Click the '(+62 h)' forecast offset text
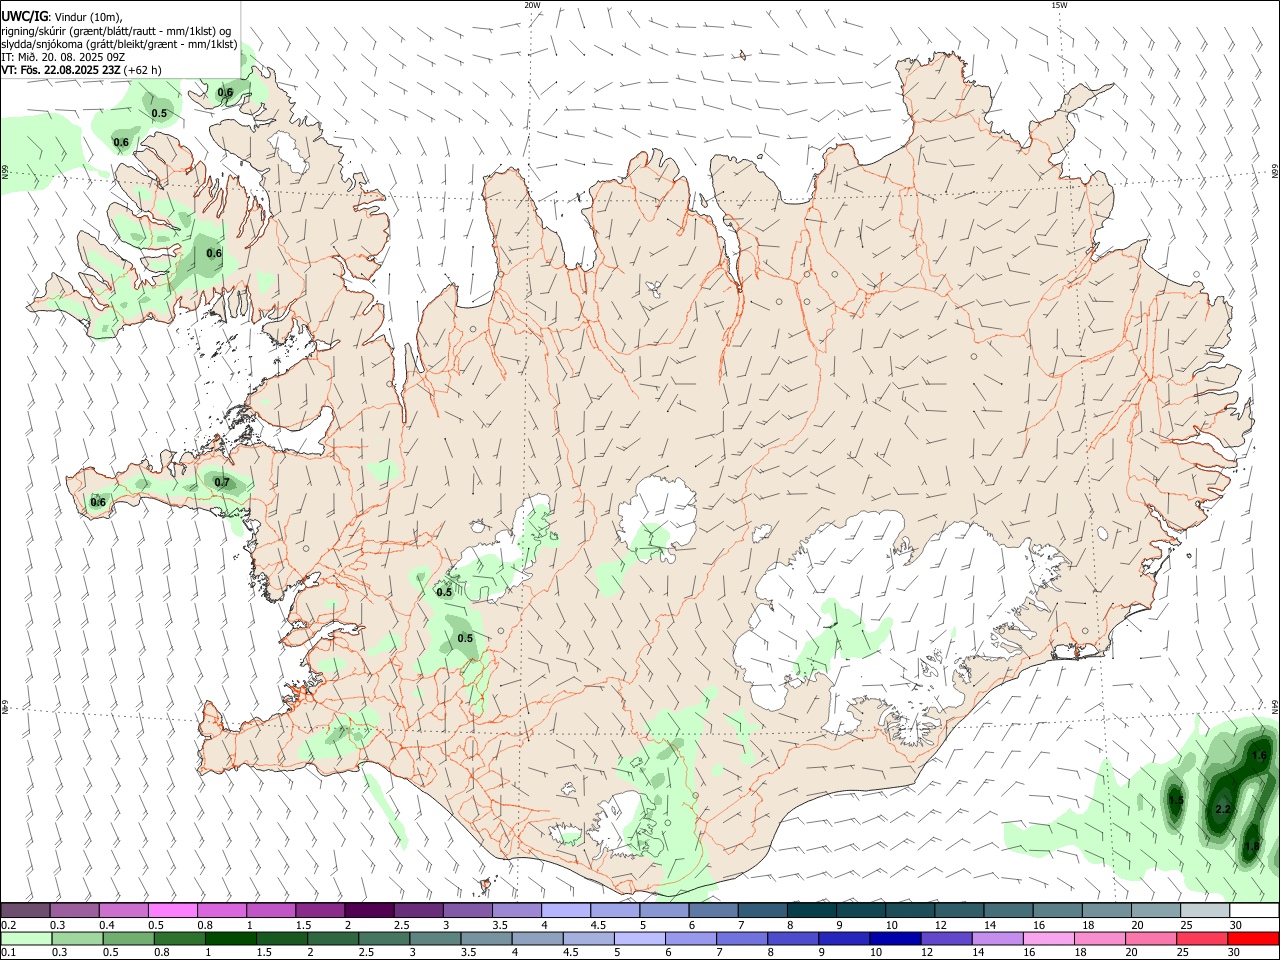This screenshot has height=960, width=1280. (x=143, y=70)
